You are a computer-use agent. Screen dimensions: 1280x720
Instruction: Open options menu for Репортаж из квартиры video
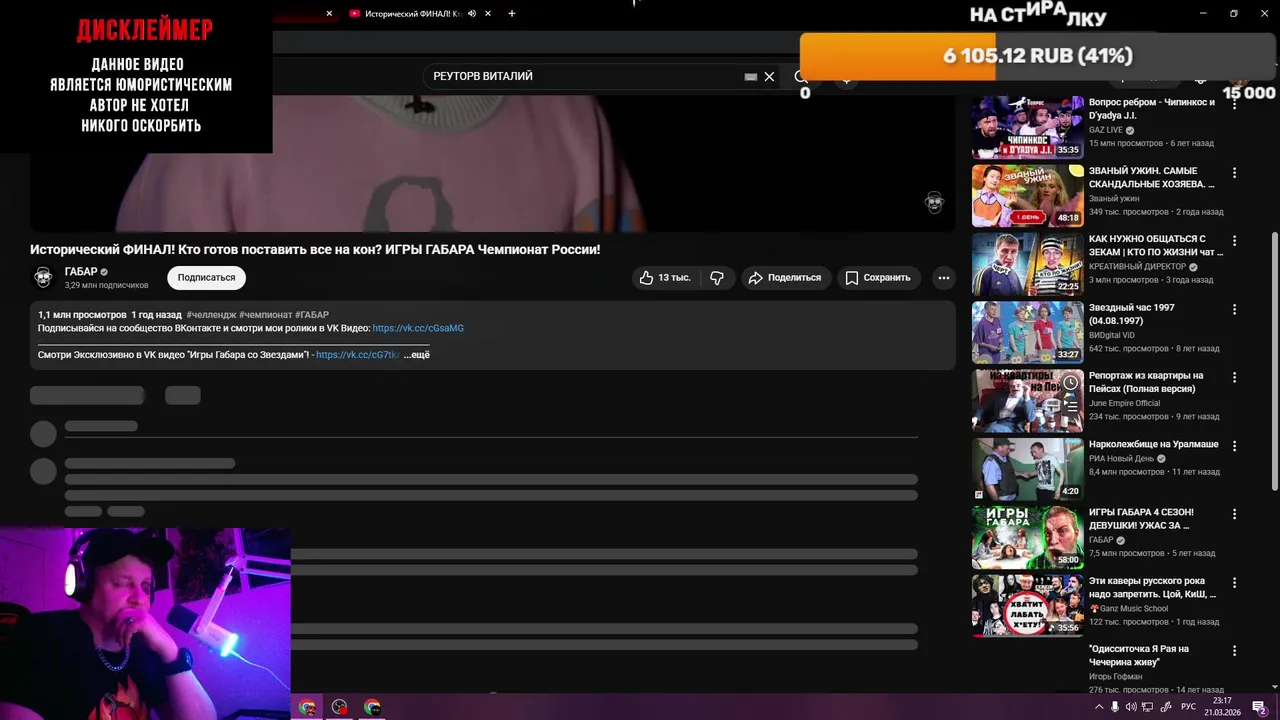pos(1234,377)
